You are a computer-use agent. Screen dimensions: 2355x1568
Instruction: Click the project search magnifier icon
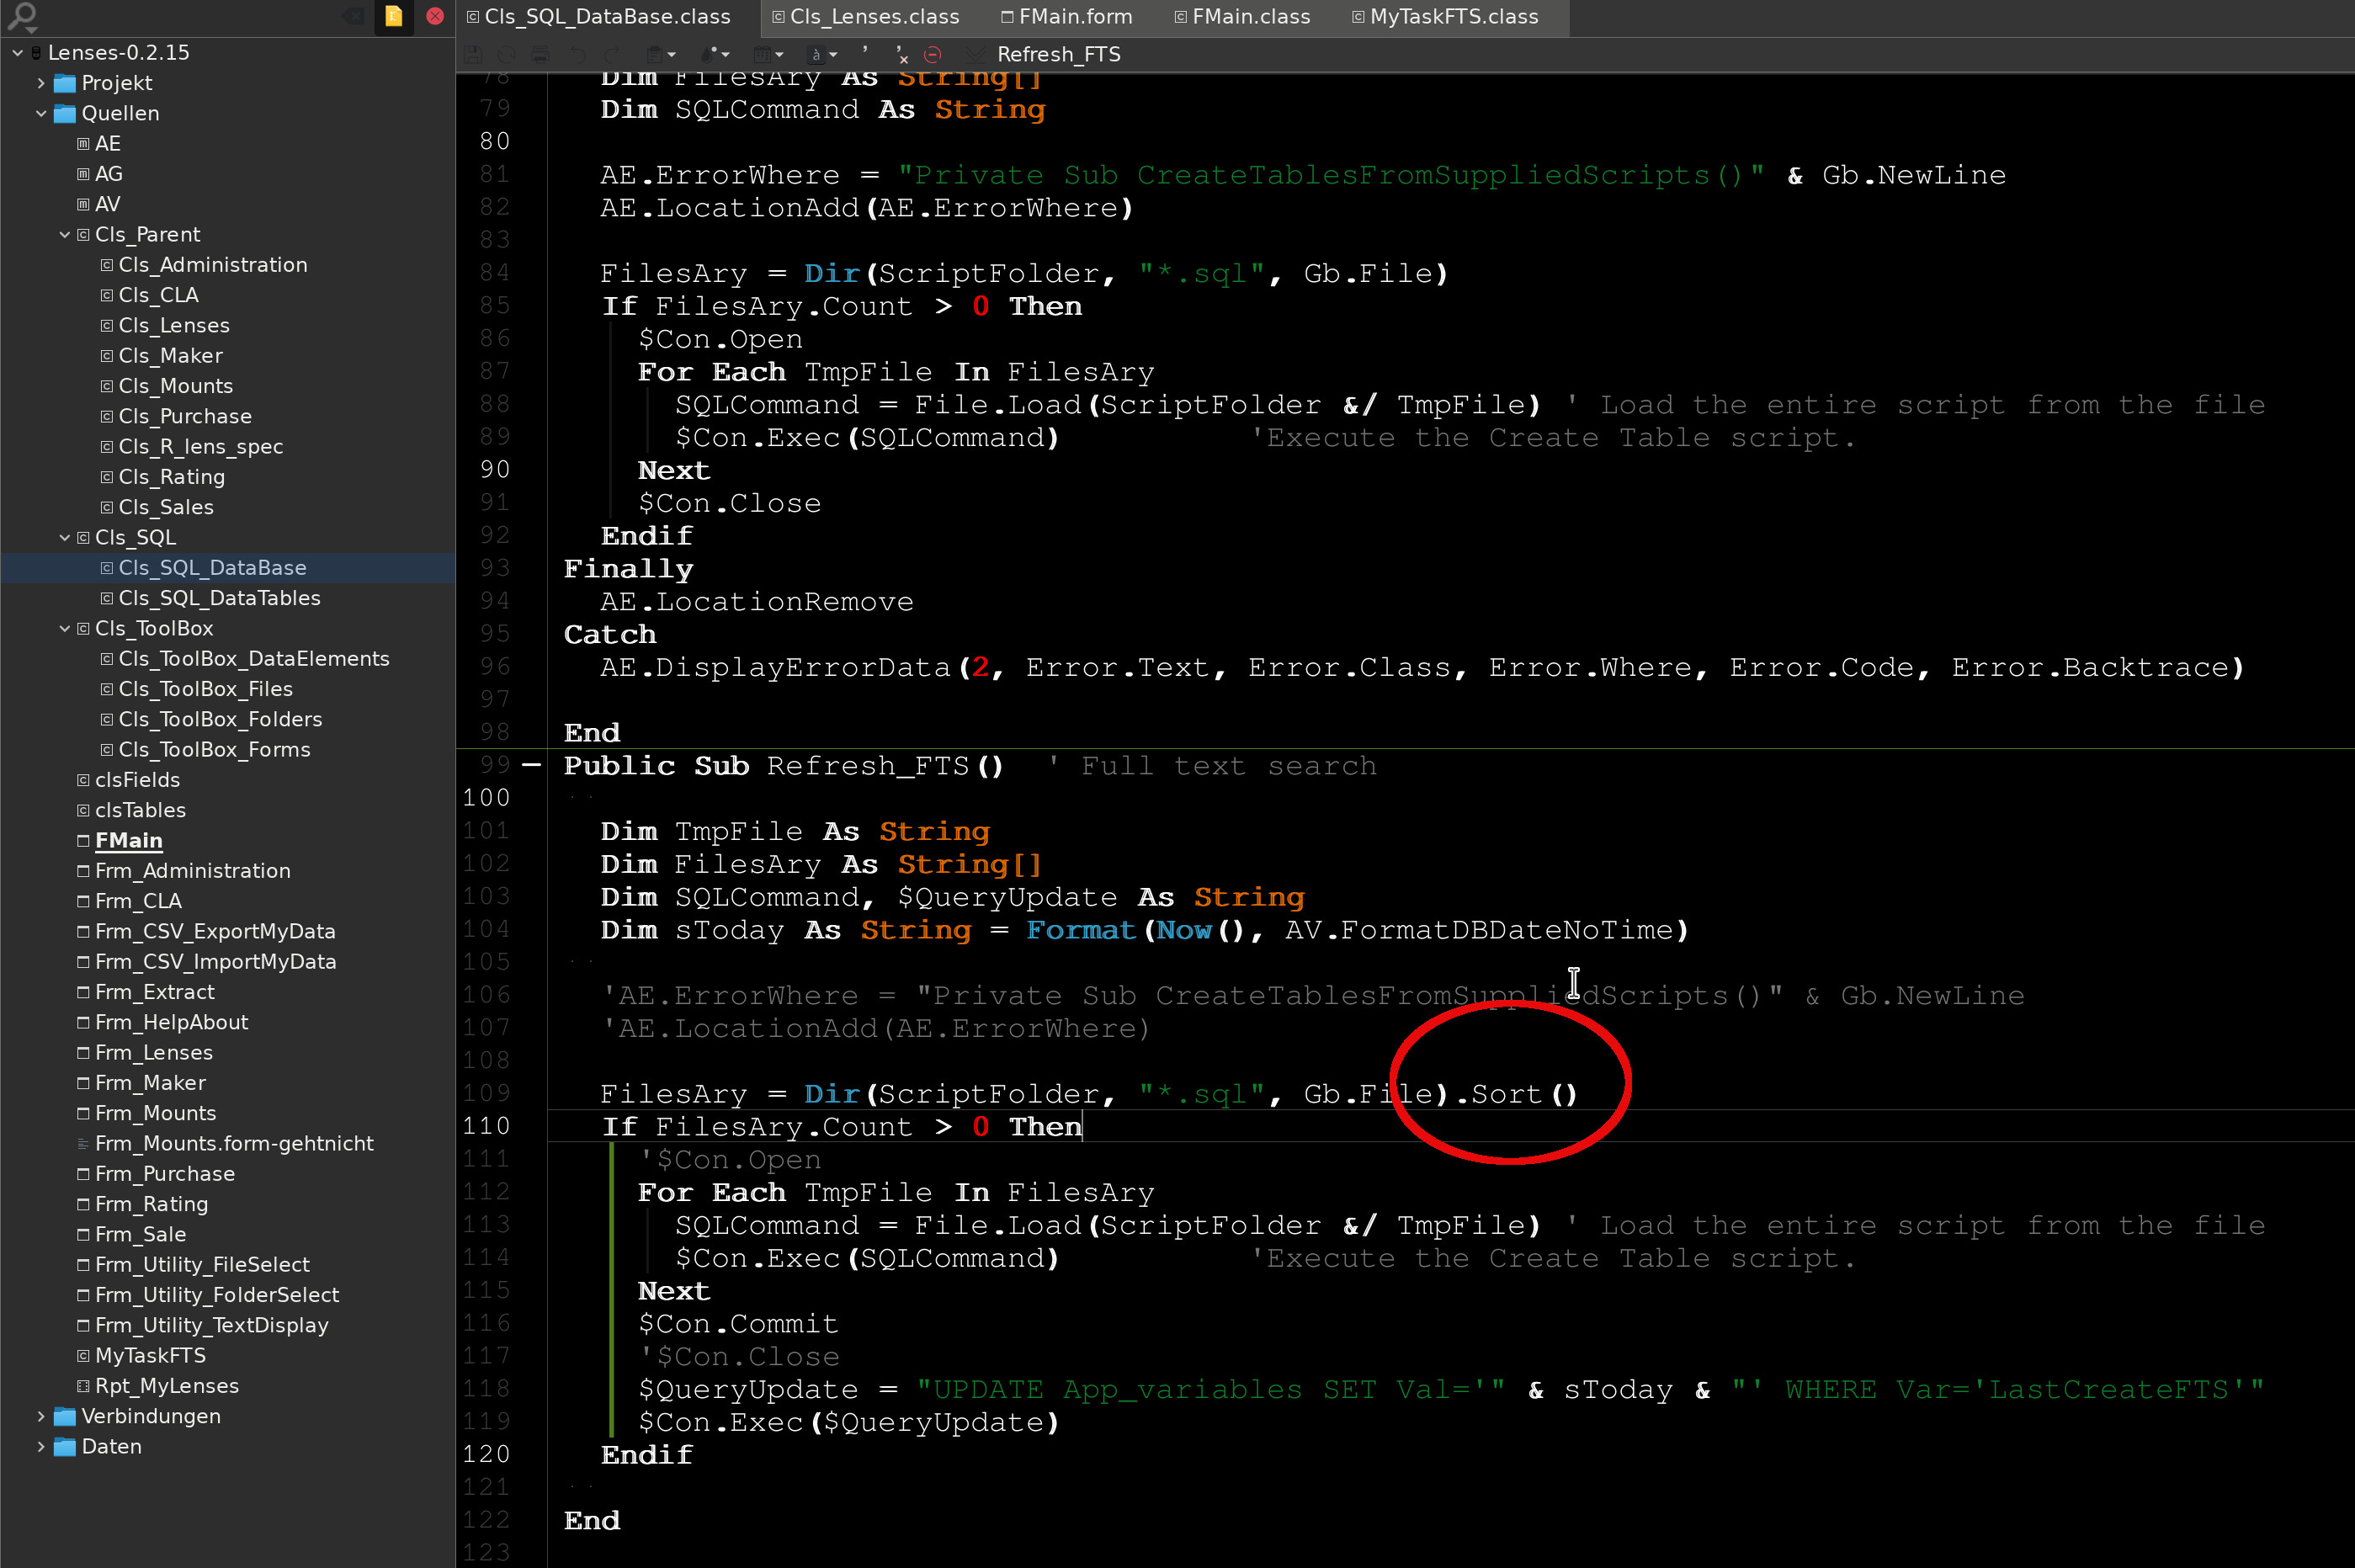coord(22,16)
